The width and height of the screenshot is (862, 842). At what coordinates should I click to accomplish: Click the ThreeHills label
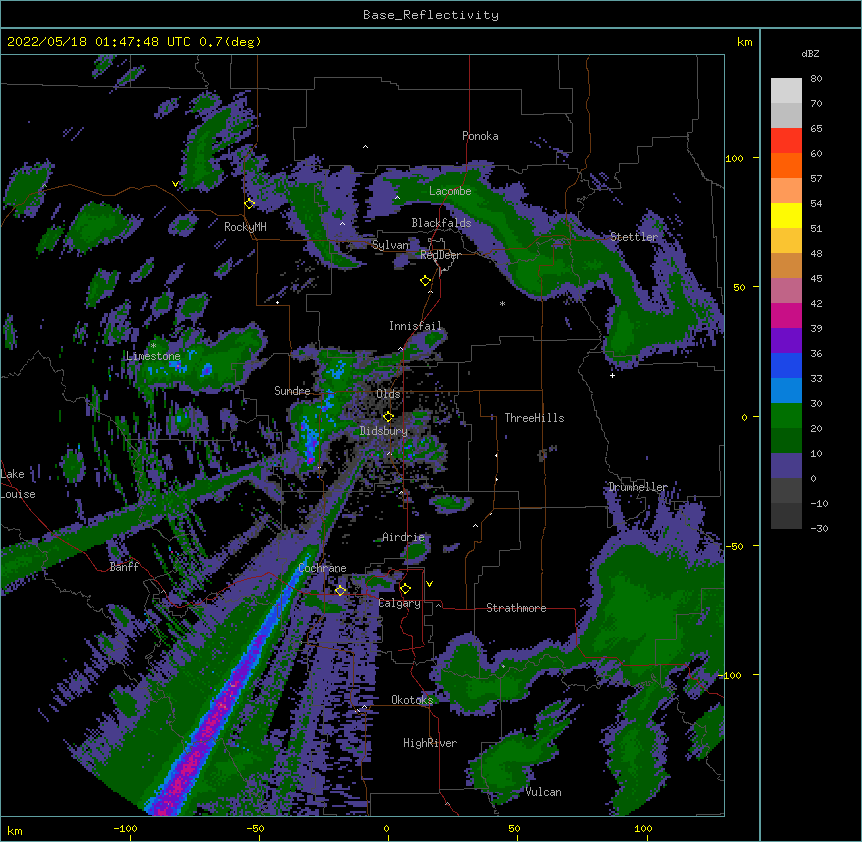[x=534, y=418]
